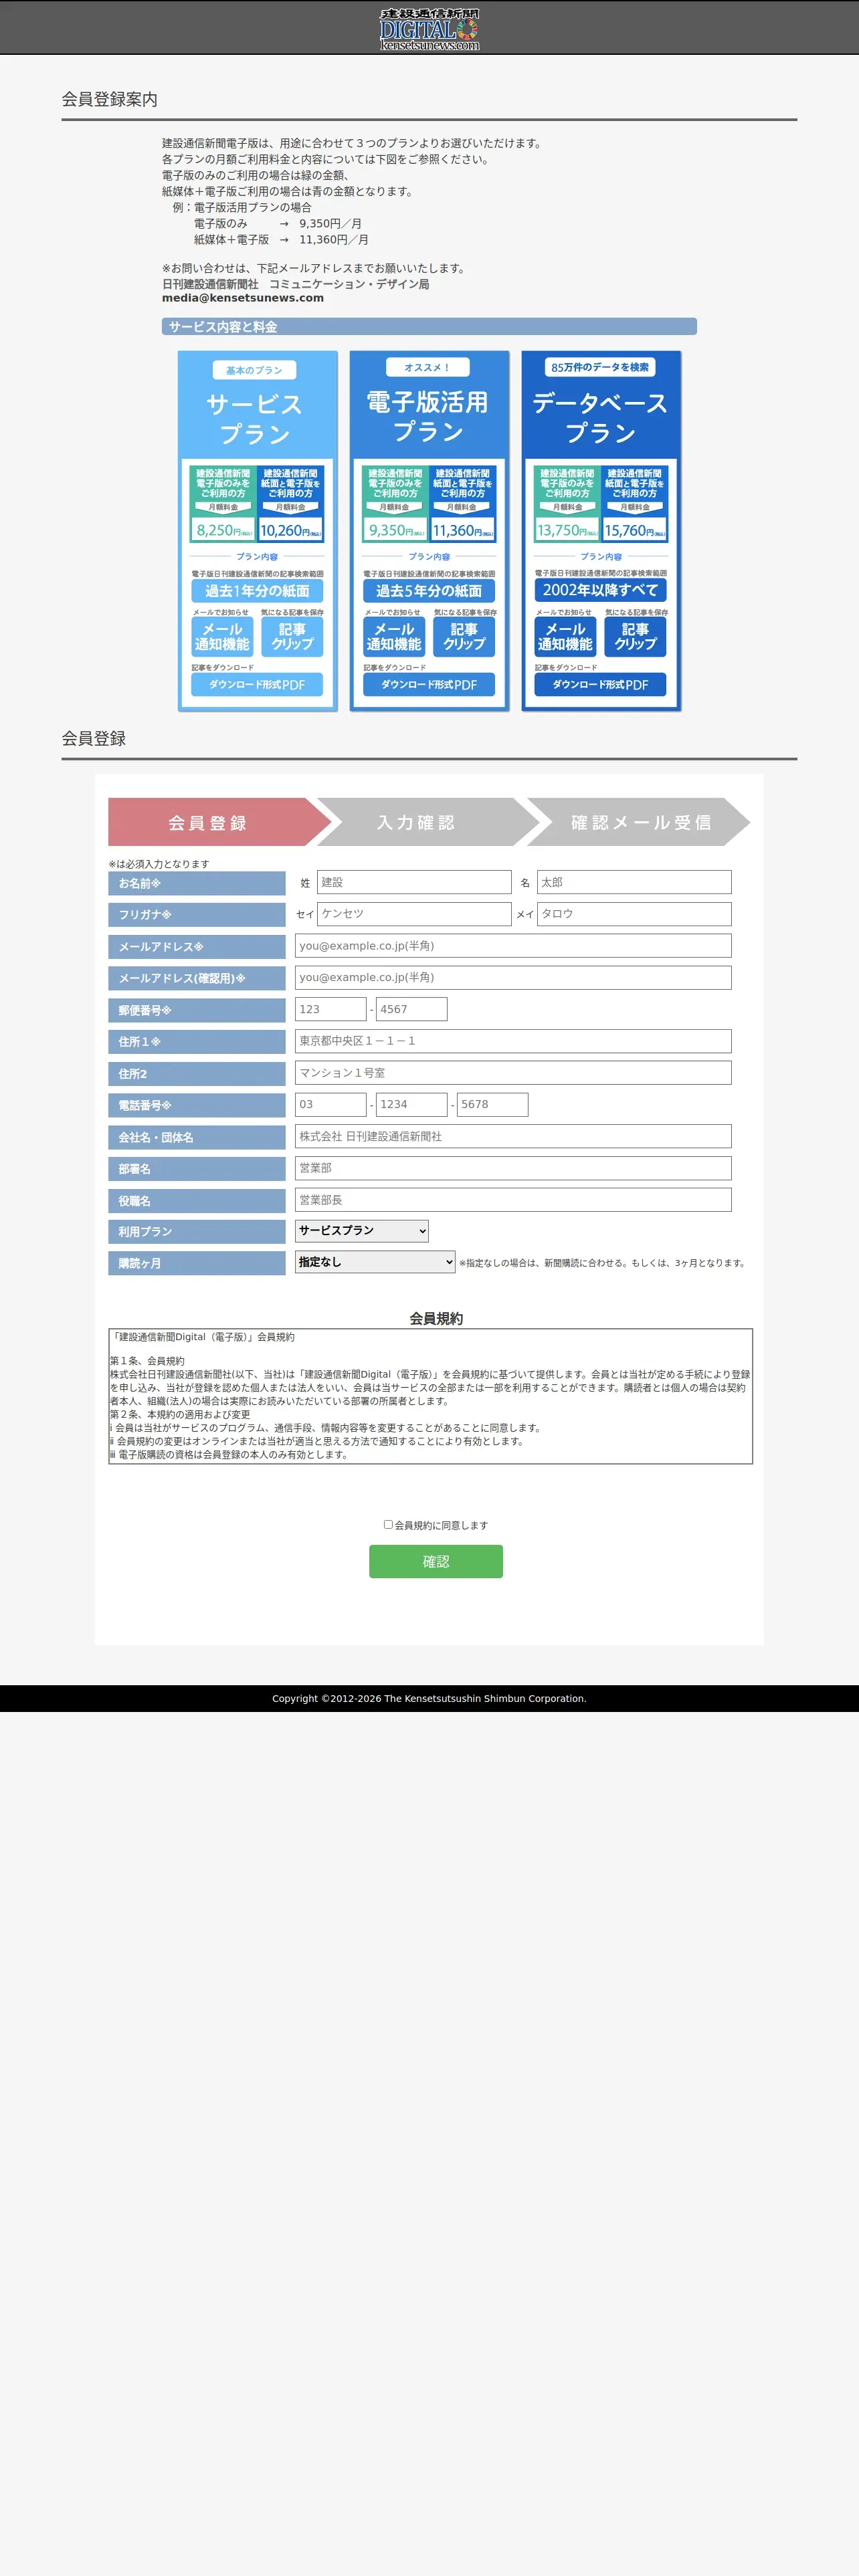Viewport: 859px width, 2576px height.
Task: Click the 購読ヶ月 label
Action: [197, 1264]
